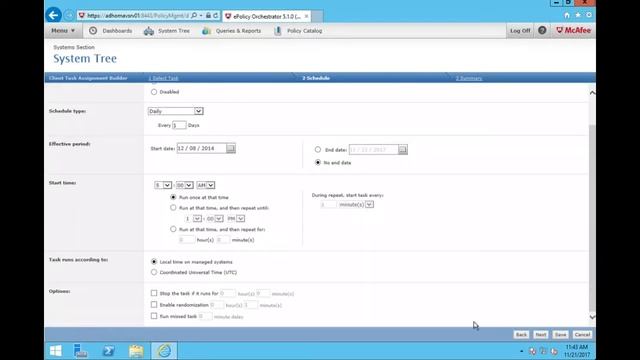Click the address bar search magnifier

(x=194, y=16)
